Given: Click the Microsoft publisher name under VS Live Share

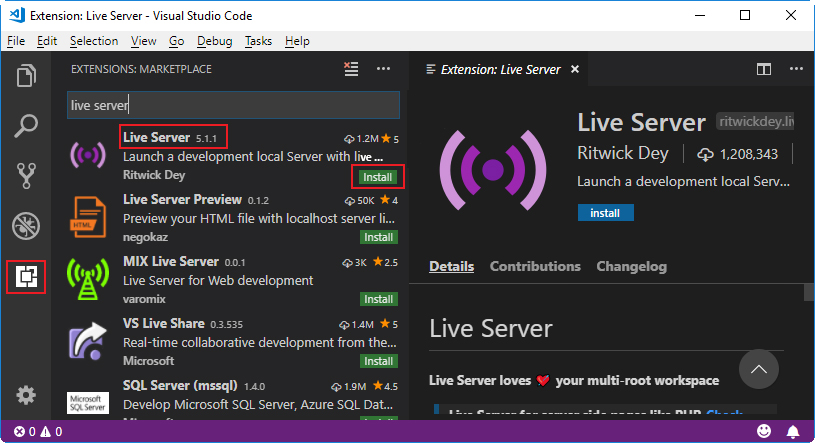Looking at the screenshot, I should 148,361.
